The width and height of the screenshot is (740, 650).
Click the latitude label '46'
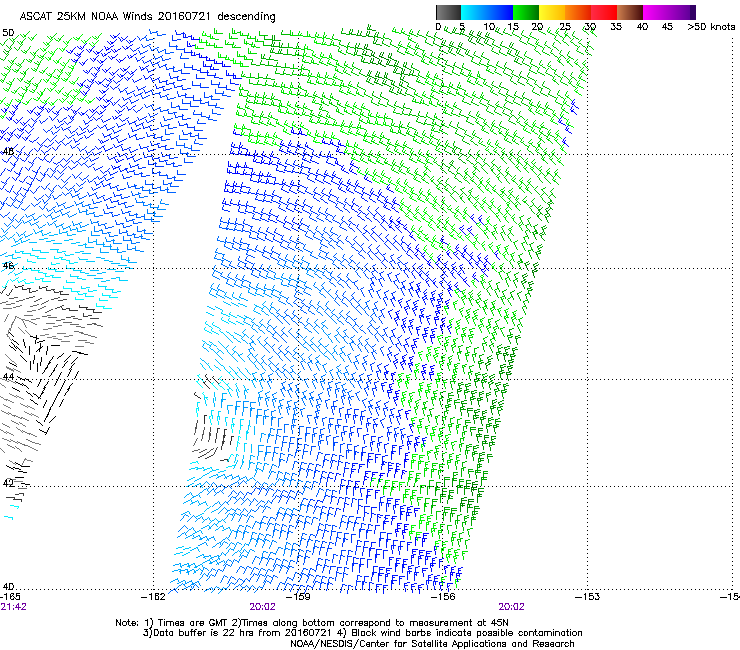(x=8, y=266)
